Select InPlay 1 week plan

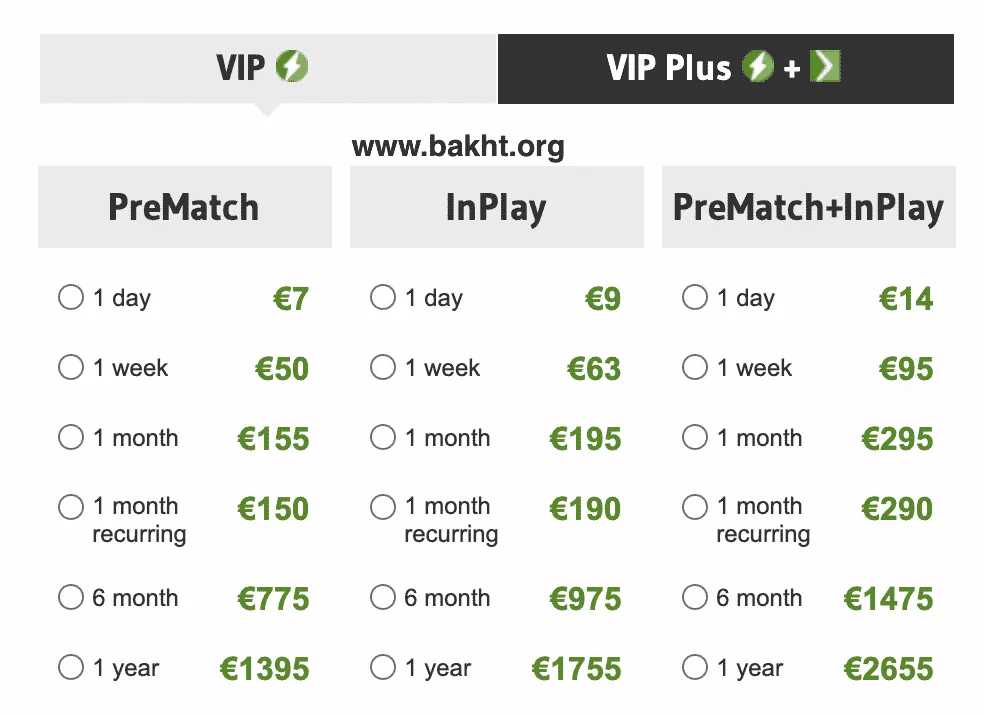coord(383,368)
